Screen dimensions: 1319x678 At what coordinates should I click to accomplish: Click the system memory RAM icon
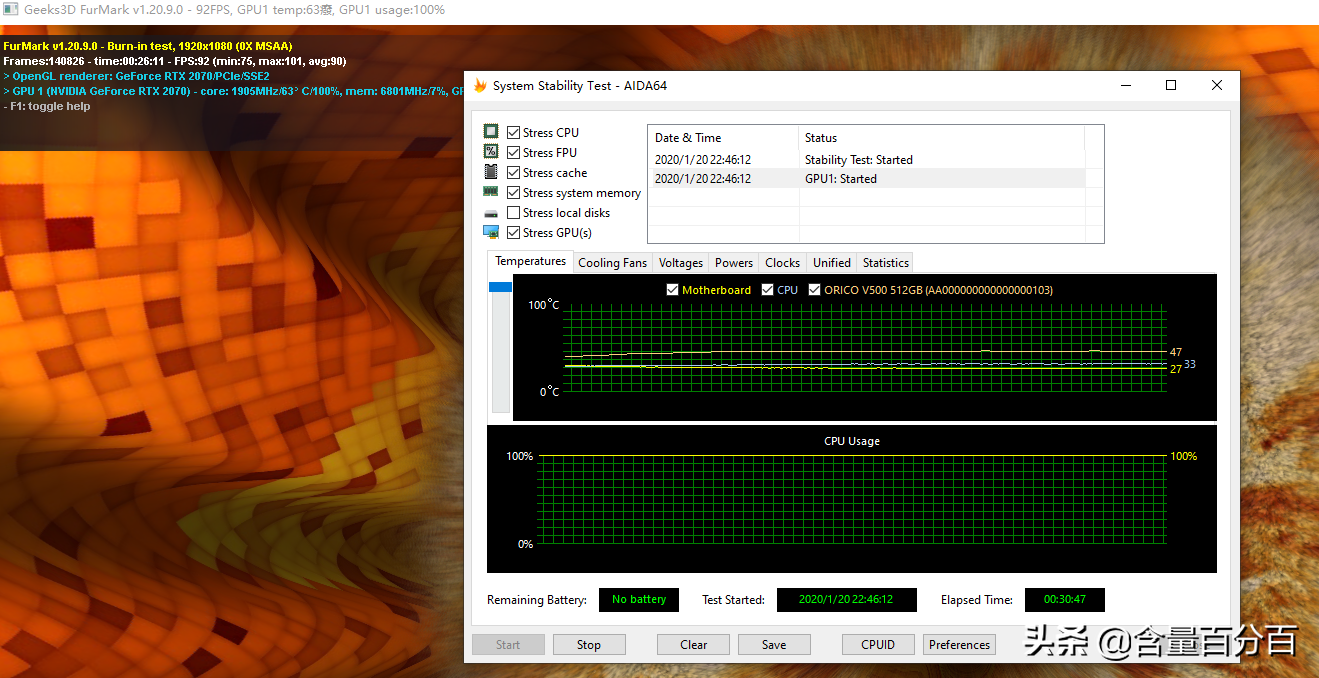(491, 192)
